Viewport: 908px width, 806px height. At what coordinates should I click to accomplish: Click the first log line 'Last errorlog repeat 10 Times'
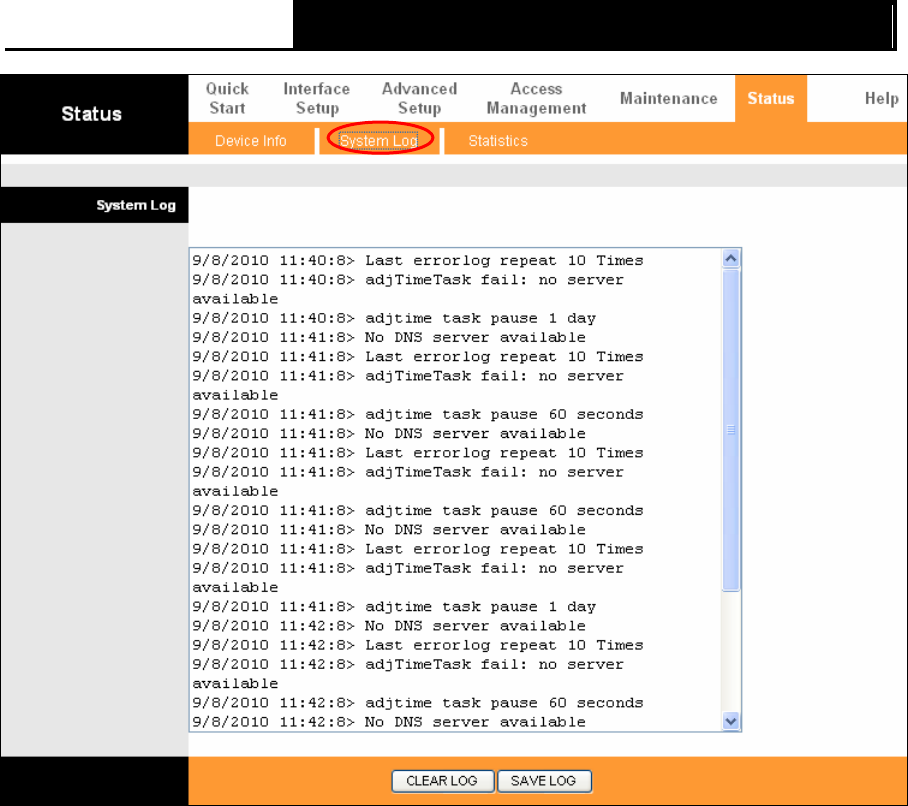click(418, 261)
